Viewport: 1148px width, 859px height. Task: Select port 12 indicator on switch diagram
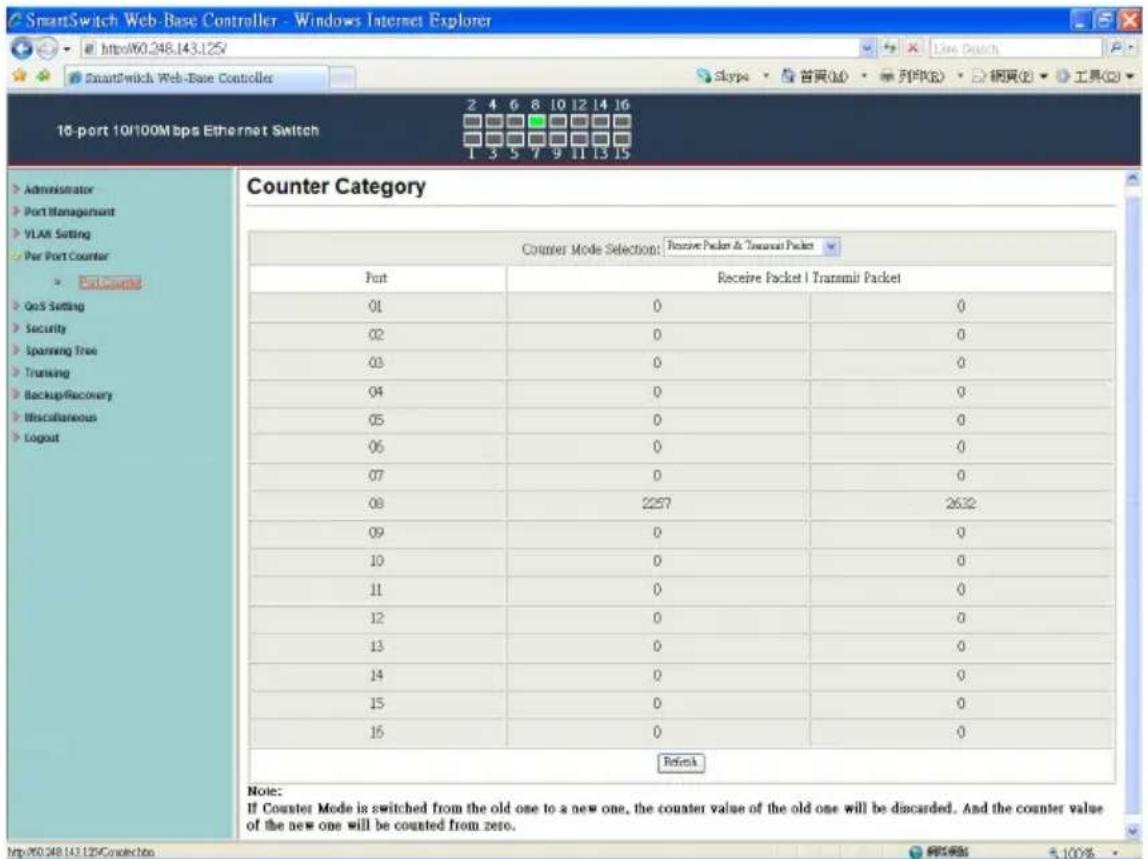click(579, 122)
